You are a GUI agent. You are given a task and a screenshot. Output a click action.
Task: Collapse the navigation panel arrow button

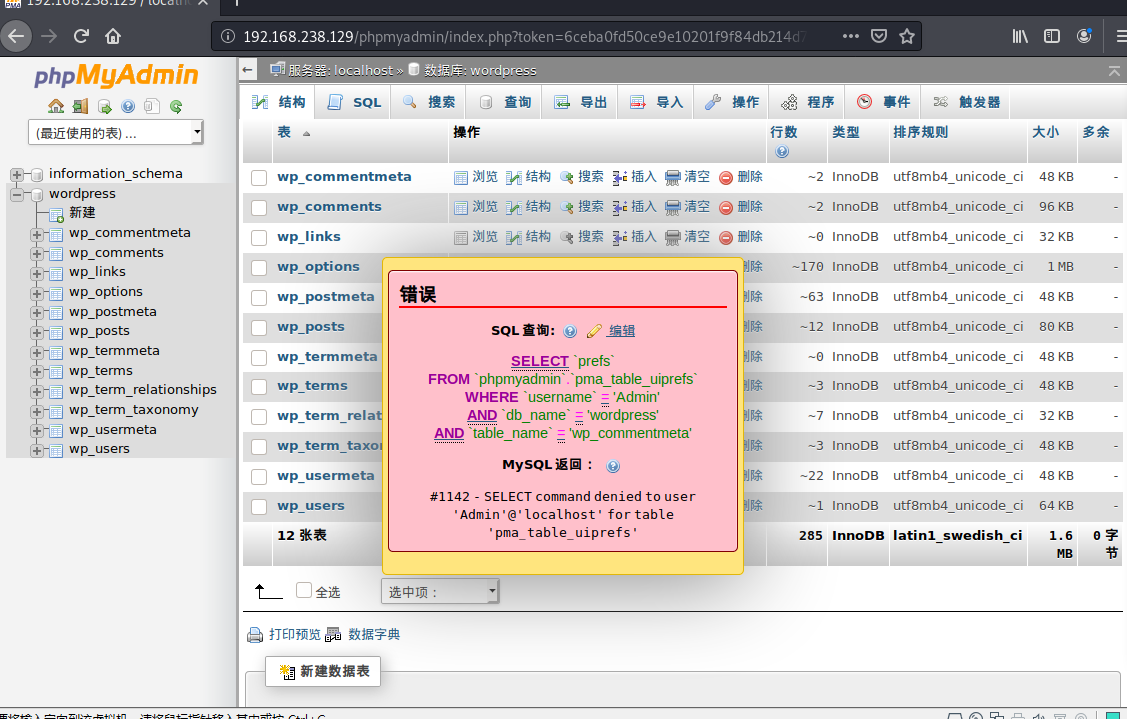(x=247, y=70)
